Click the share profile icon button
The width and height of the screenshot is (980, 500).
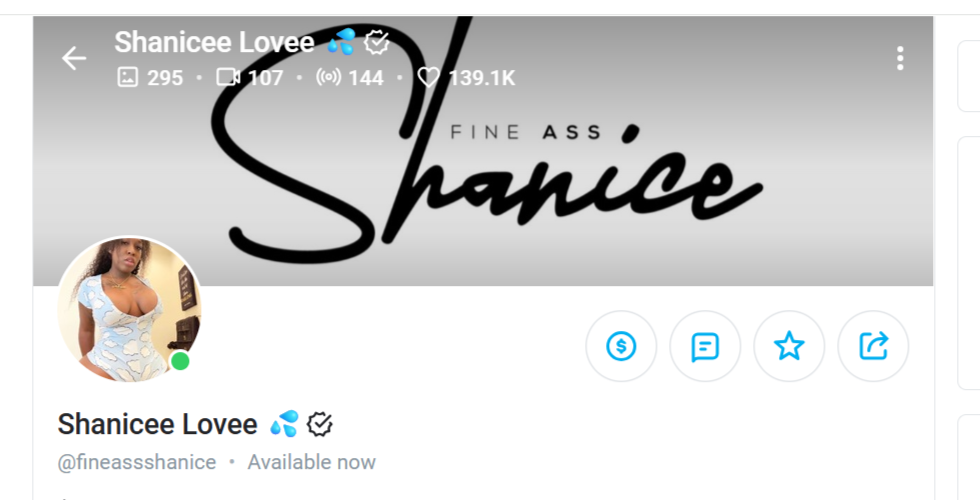pos(873,347)
